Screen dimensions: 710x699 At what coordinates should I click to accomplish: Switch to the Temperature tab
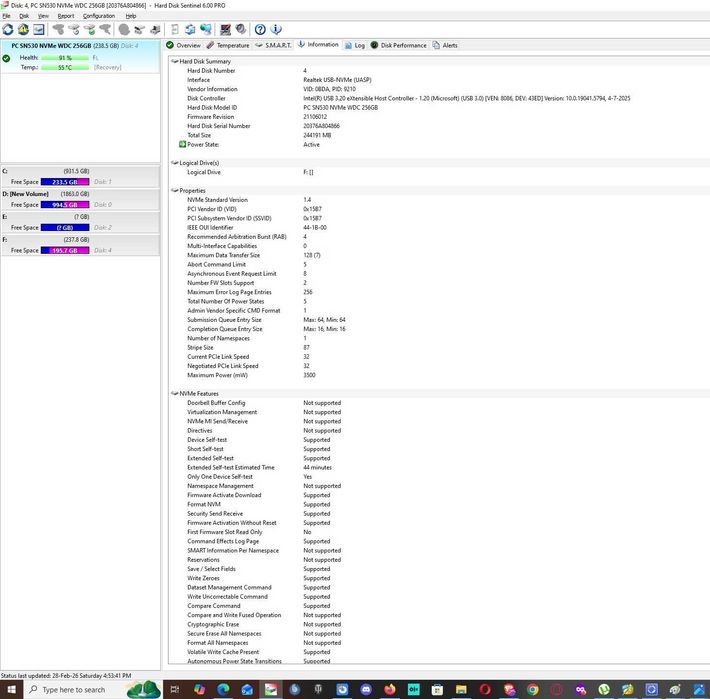(228, 45)
